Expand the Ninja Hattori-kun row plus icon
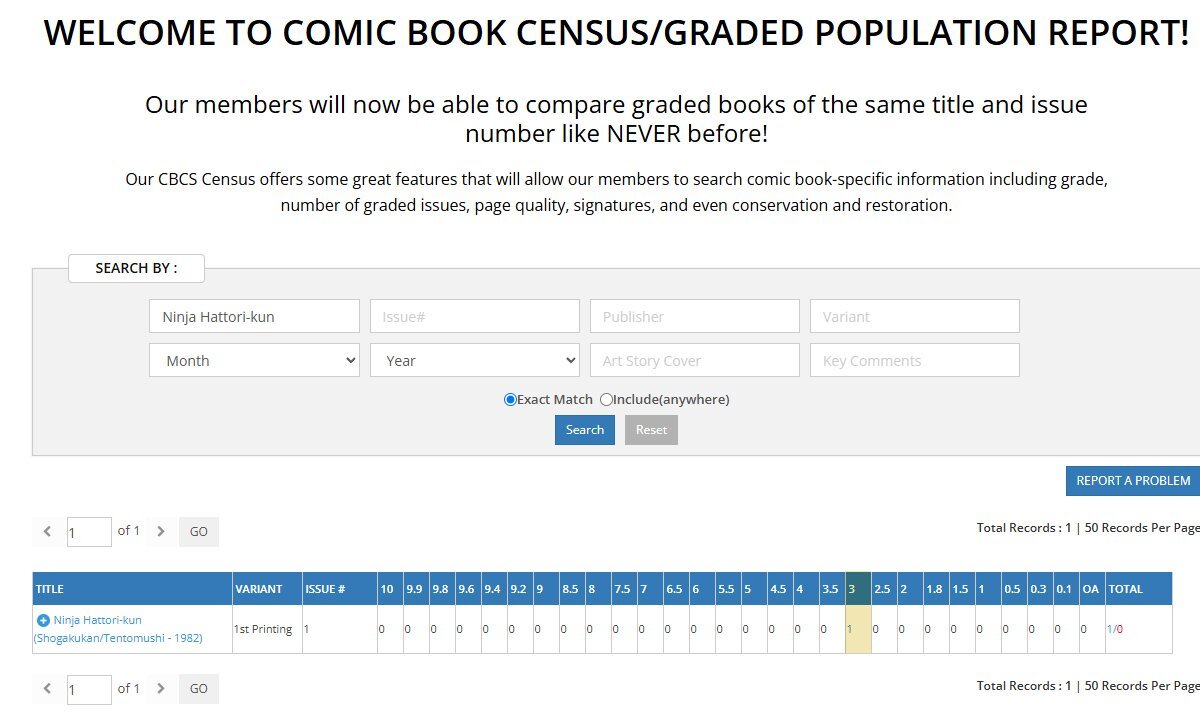 [x=43, y=621]
